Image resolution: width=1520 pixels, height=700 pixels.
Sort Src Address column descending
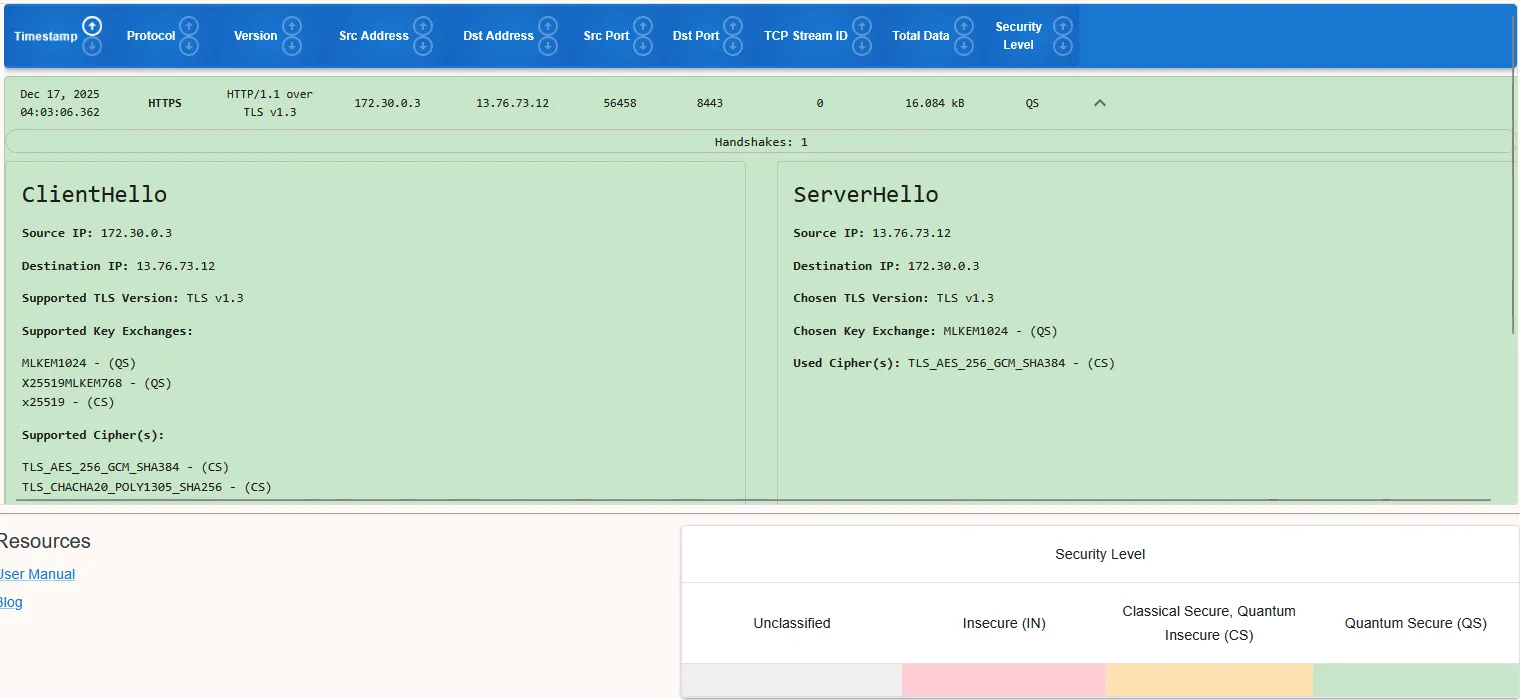[x=423, y=47]
